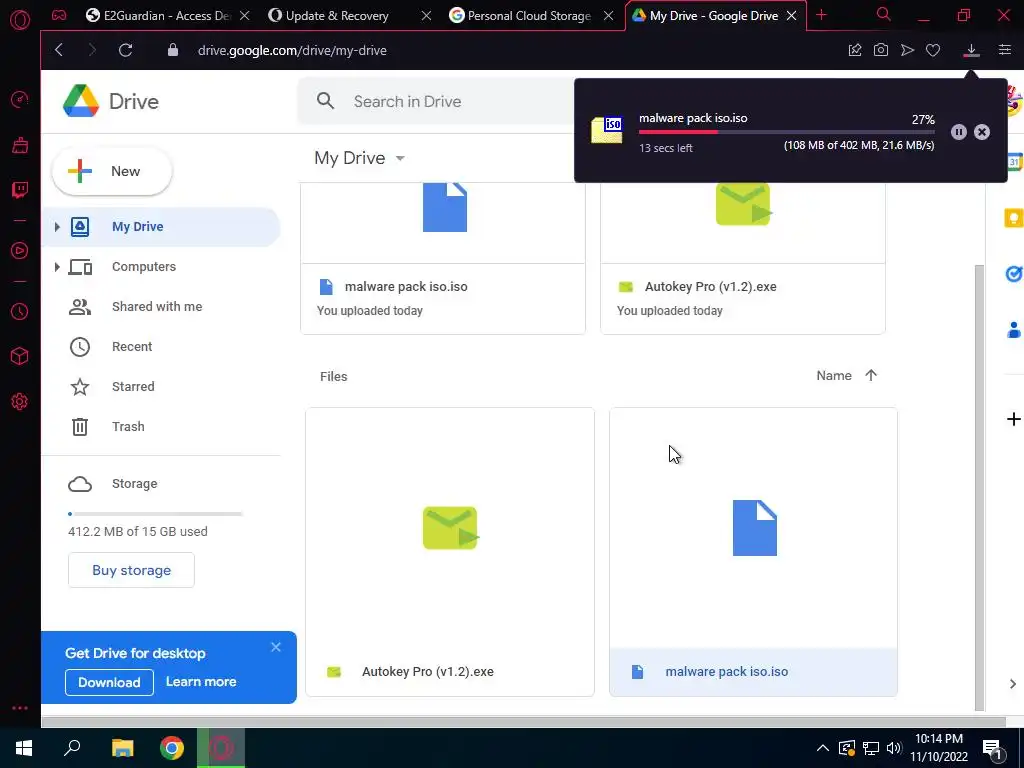Open Twitch panel in sidebar
The width and height of the screenshot is (1024, 768).
[x=20, y=190]
